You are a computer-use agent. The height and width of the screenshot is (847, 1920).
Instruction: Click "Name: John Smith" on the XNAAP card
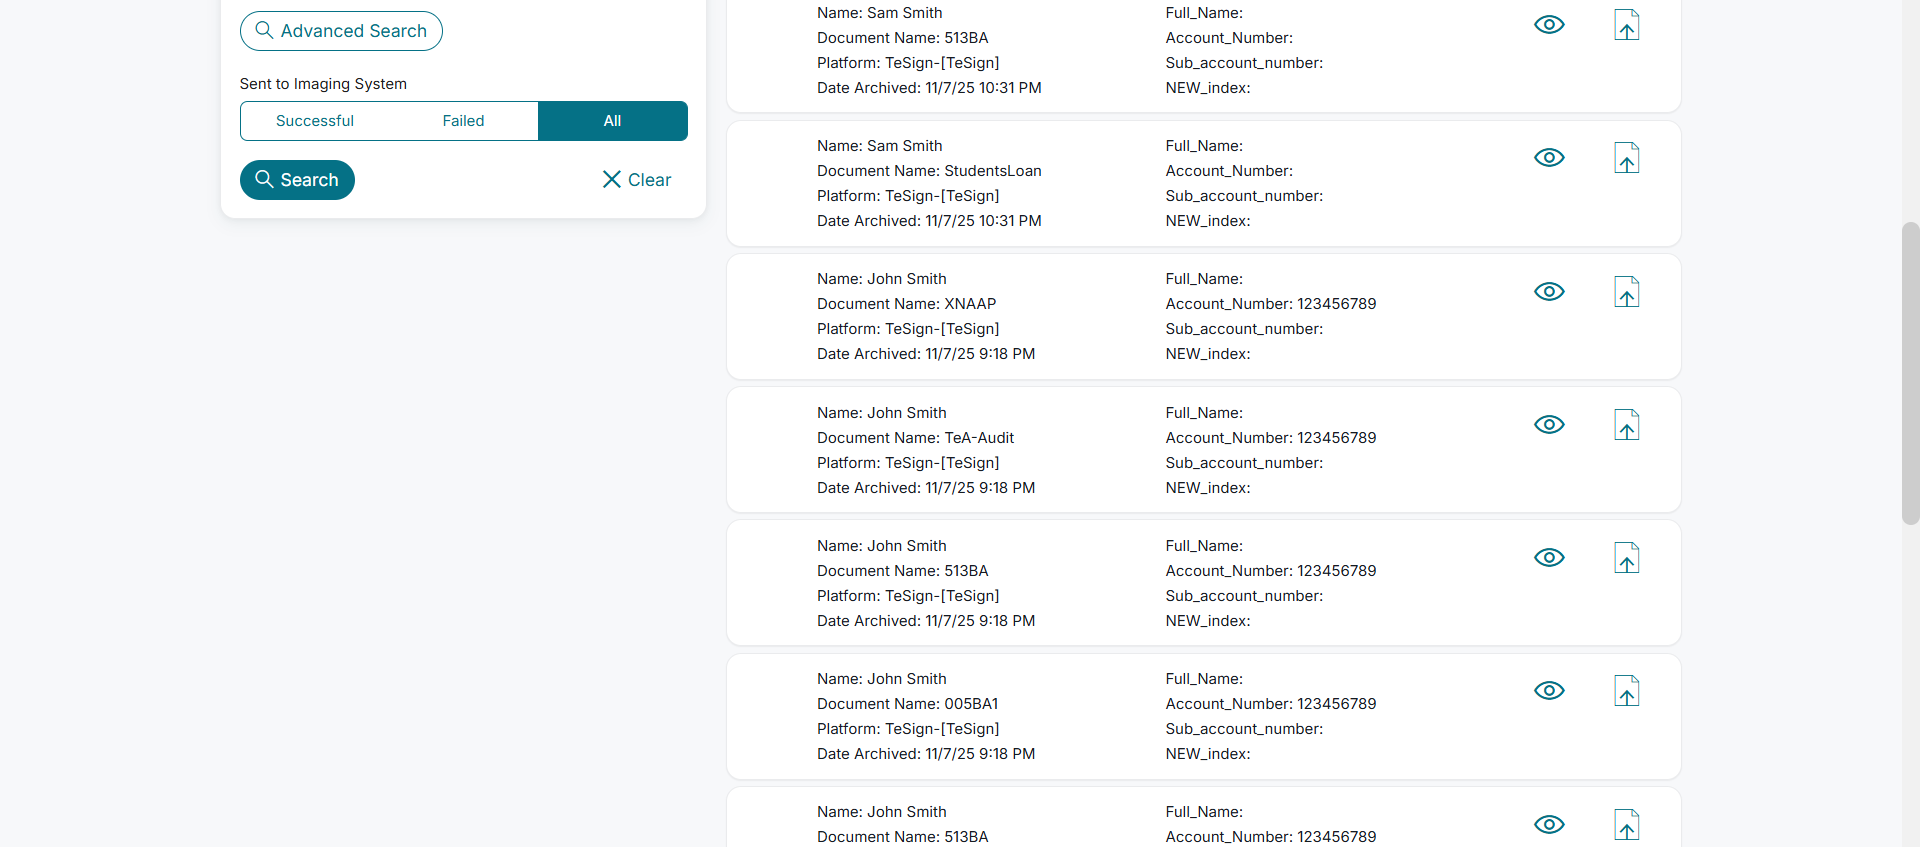point(881,279)
